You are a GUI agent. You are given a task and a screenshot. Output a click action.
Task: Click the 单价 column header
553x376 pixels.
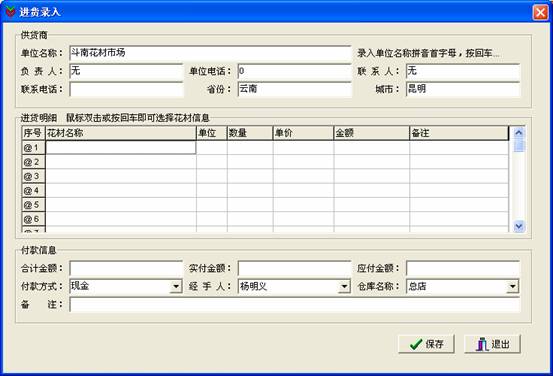click(303, 133)
